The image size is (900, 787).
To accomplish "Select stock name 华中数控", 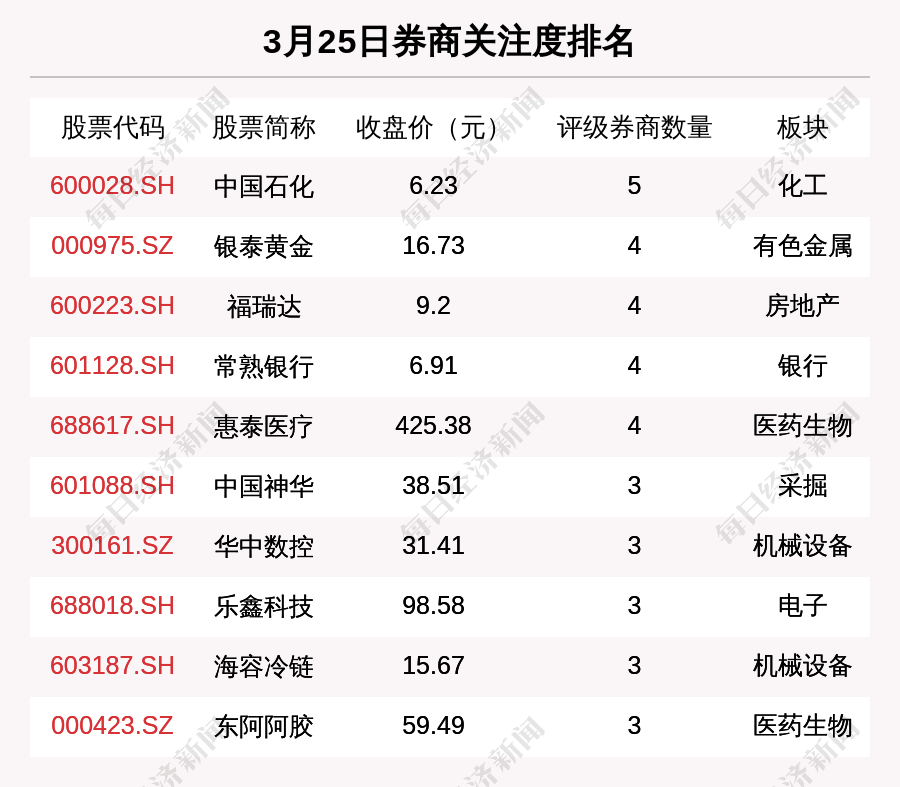I will point(263,546).
